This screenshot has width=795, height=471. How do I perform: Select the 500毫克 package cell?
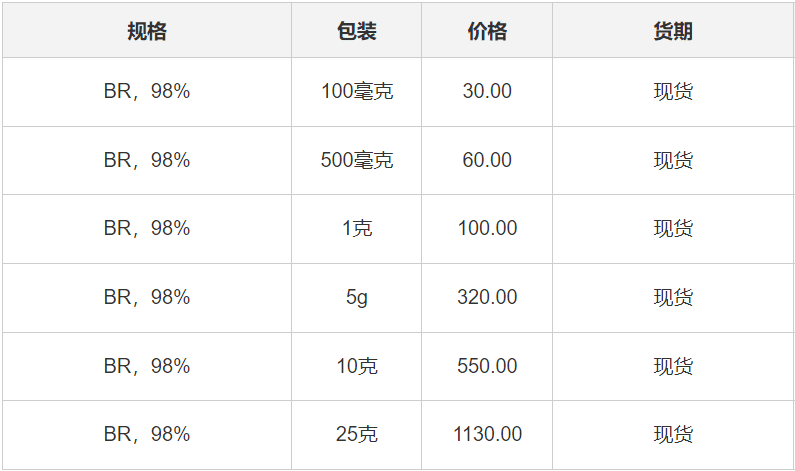point(357,160)
